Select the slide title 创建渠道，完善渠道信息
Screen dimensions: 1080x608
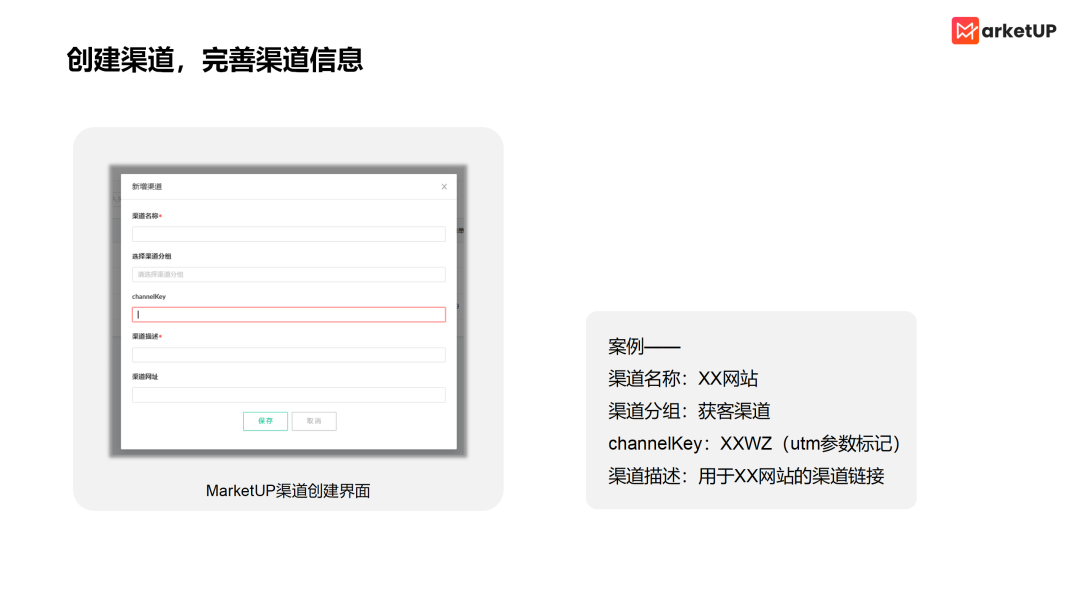pos(216,61)
